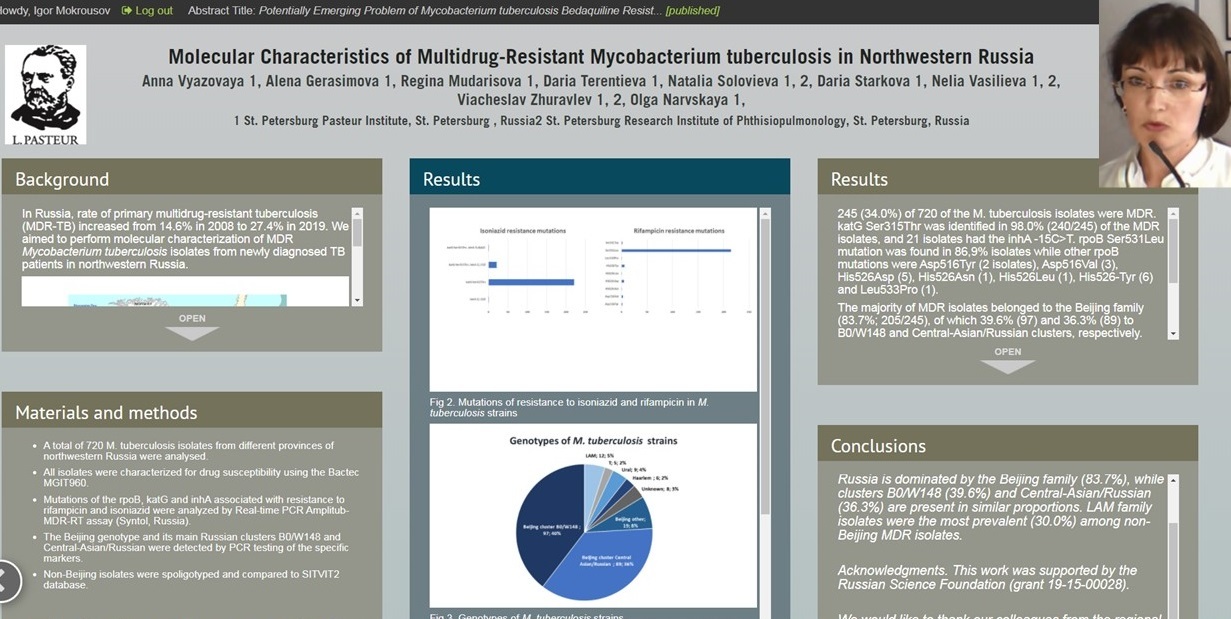Open the Genotypes pie chart figure
Image resolution: width=1231 pixels, height=619 pixels.
(593, 515)
